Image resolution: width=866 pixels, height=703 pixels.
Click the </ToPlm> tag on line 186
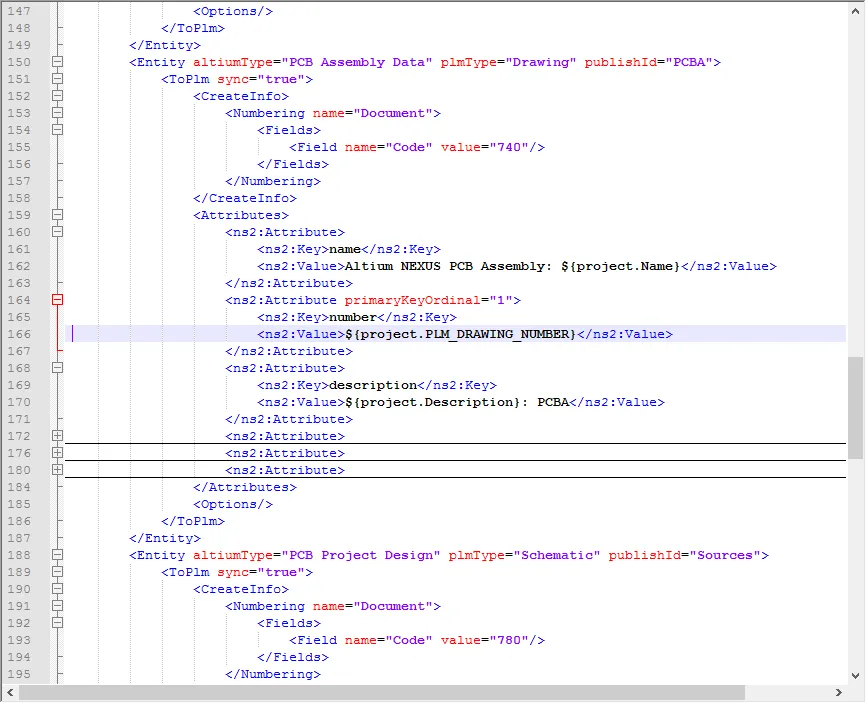[x=193, y=521]
